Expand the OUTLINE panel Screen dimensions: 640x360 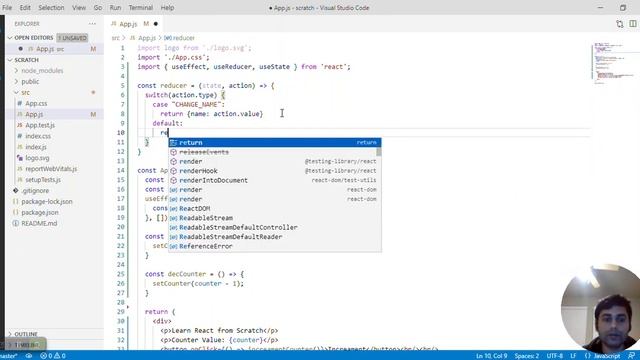26,334
